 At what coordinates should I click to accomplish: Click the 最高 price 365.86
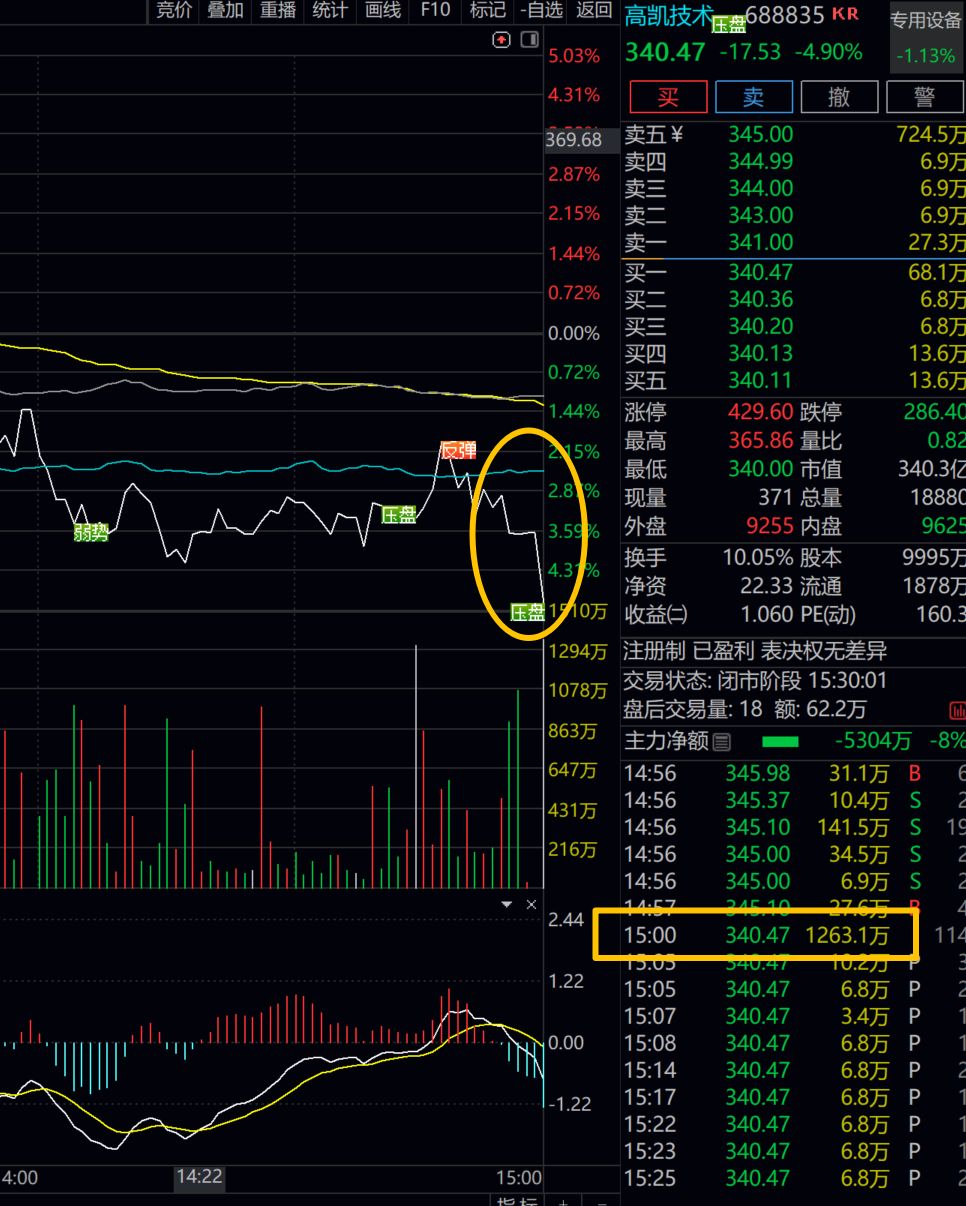point(761,440)
